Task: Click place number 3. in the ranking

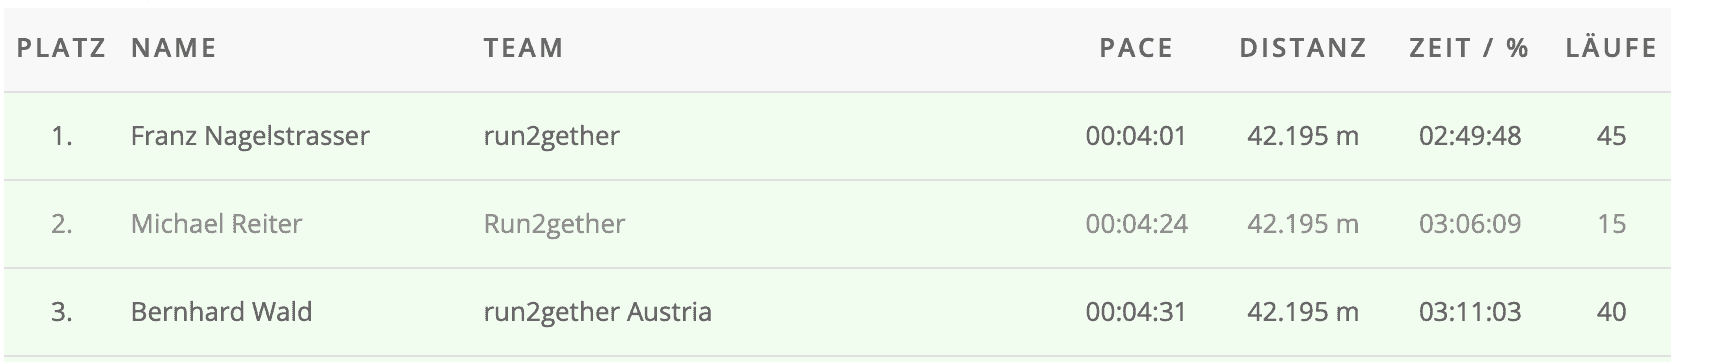Action: (x=62, y=312)
